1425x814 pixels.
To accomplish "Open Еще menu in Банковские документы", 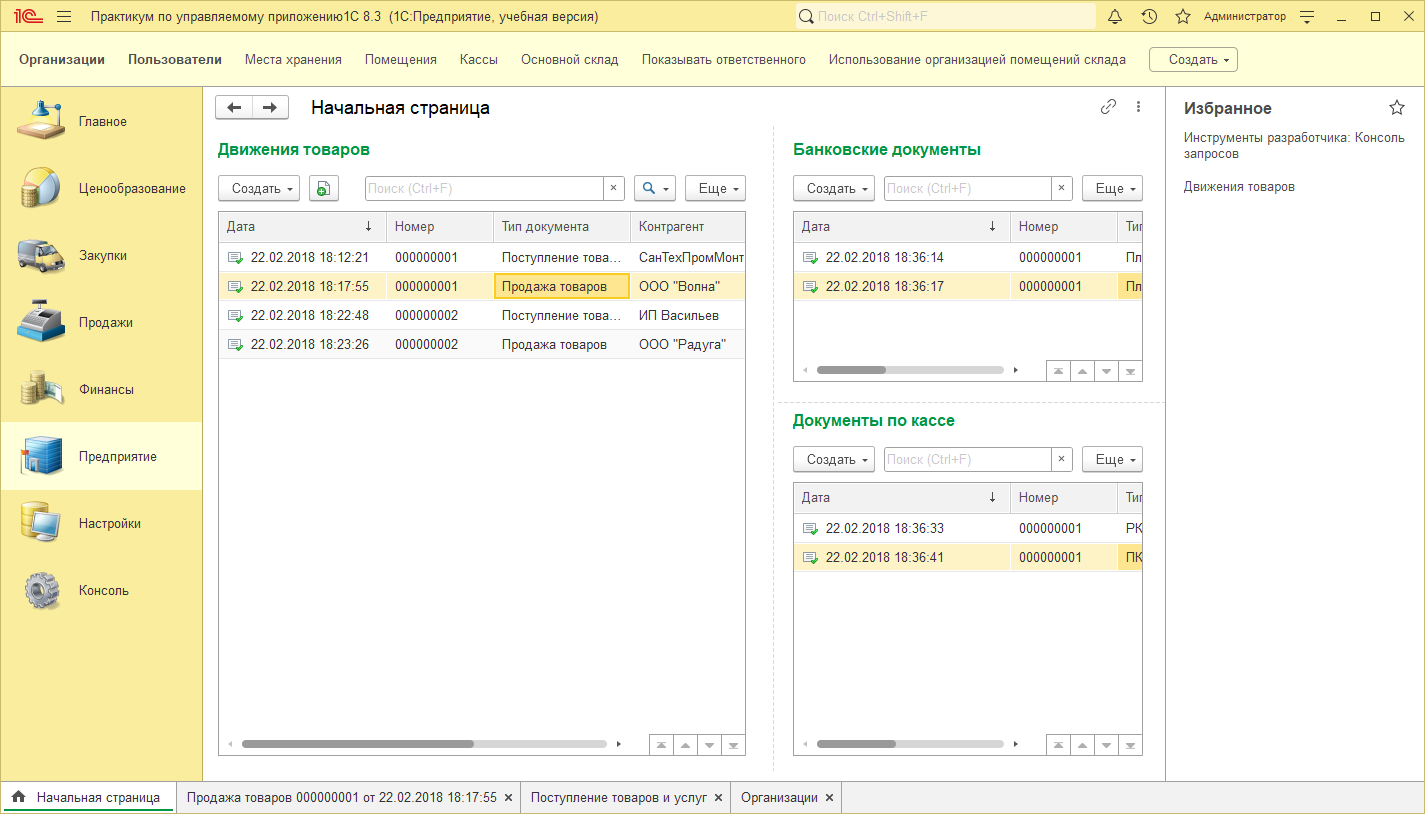I will (1112, 188).
